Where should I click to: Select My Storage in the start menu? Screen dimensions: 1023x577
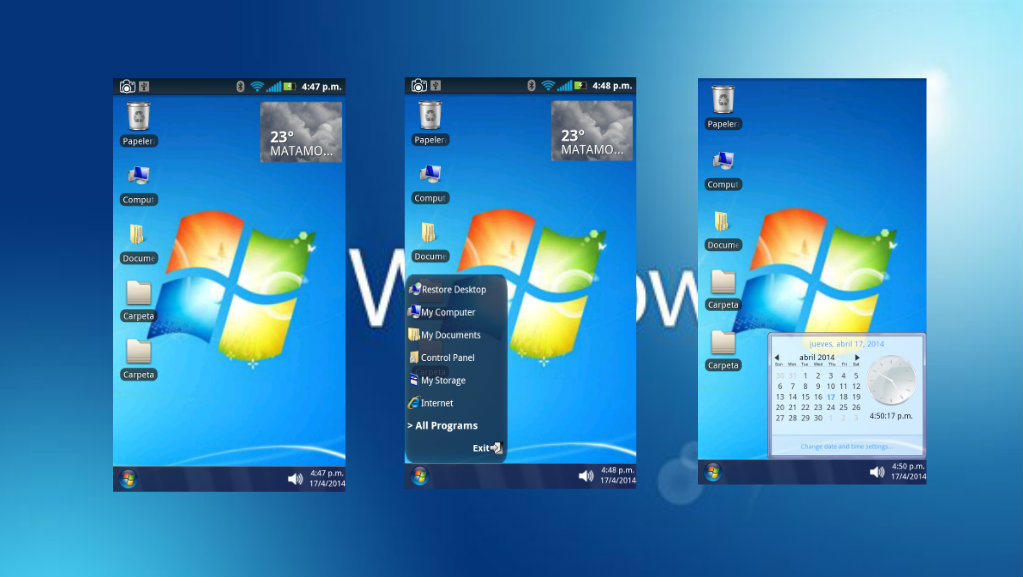442,381
